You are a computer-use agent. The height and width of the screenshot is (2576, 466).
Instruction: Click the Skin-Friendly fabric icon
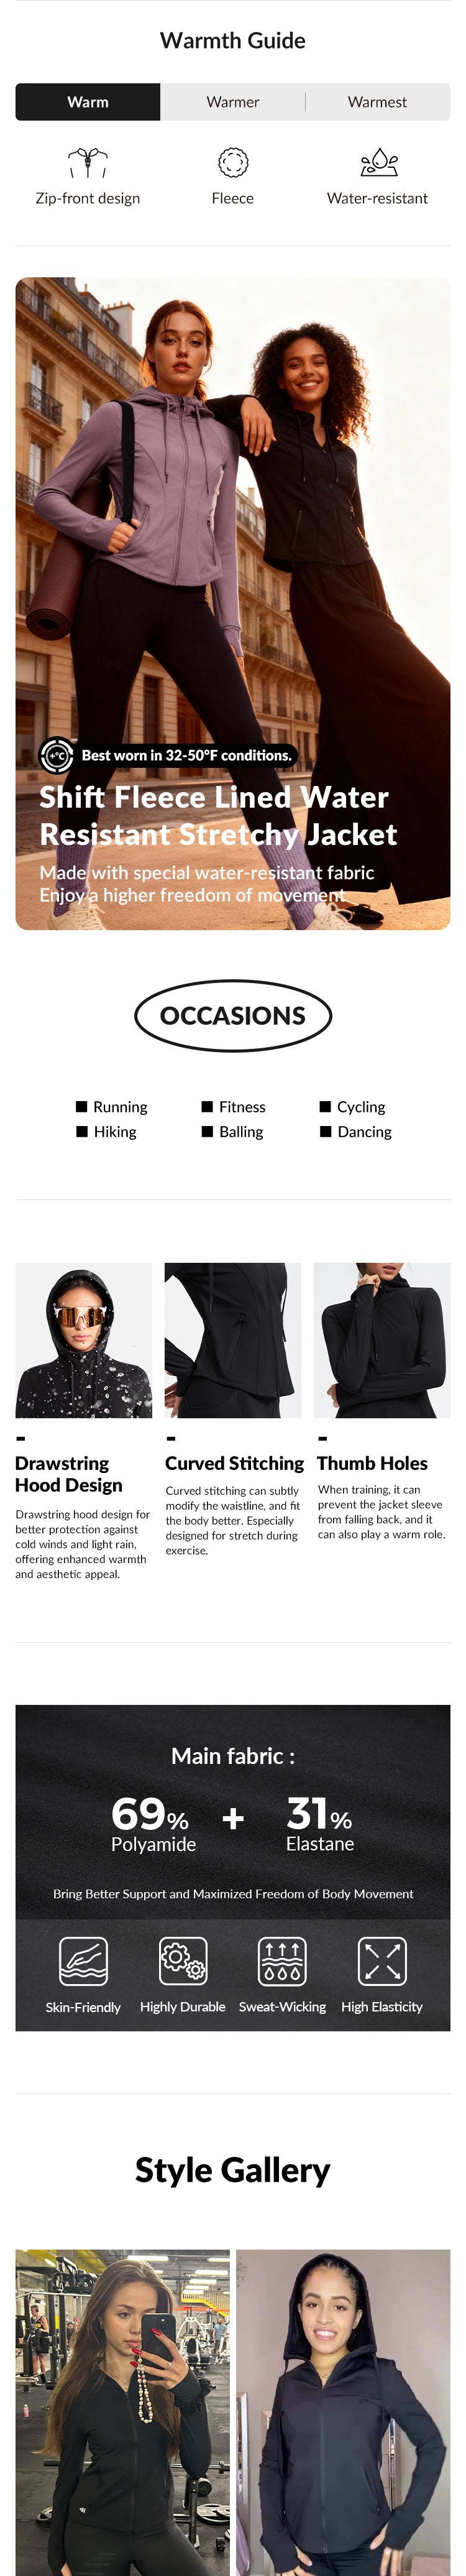click(x=83, y=1961)
